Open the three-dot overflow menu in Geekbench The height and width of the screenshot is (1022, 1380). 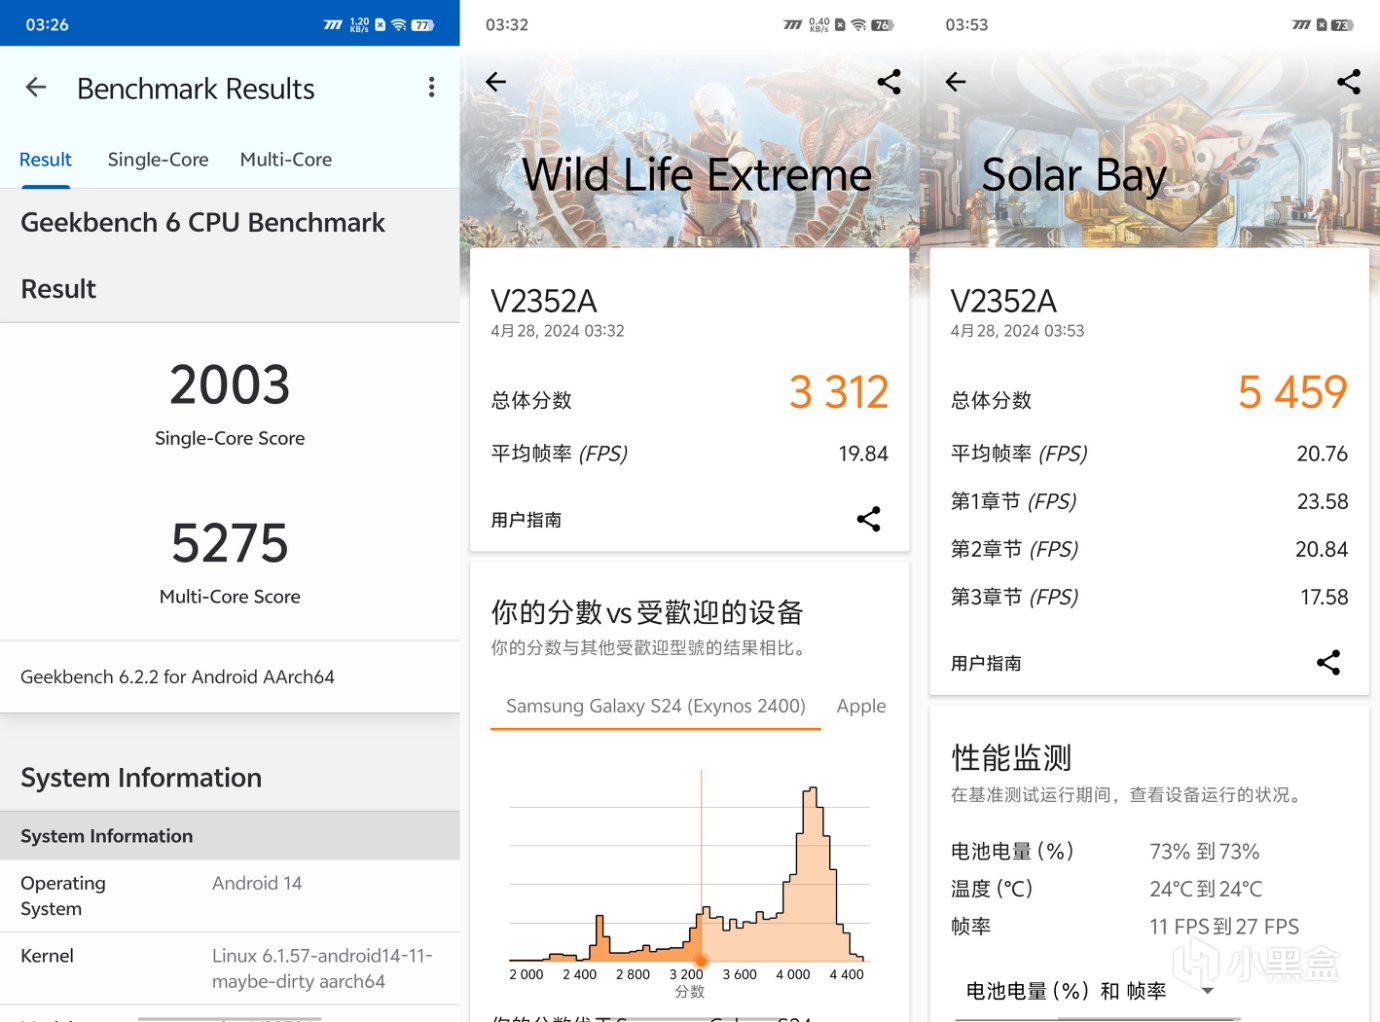pos(431,88)
